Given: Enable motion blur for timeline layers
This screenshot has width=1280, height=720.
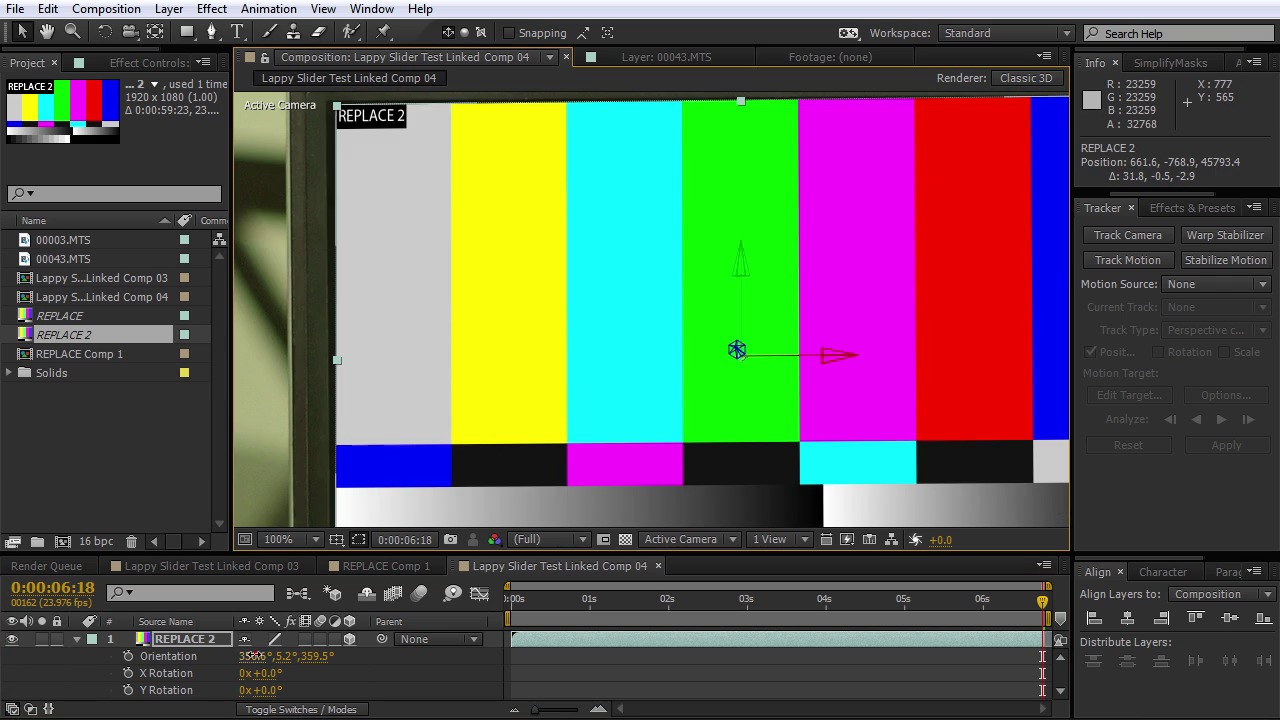Looking at the screenshot, I should click(419, 593).
